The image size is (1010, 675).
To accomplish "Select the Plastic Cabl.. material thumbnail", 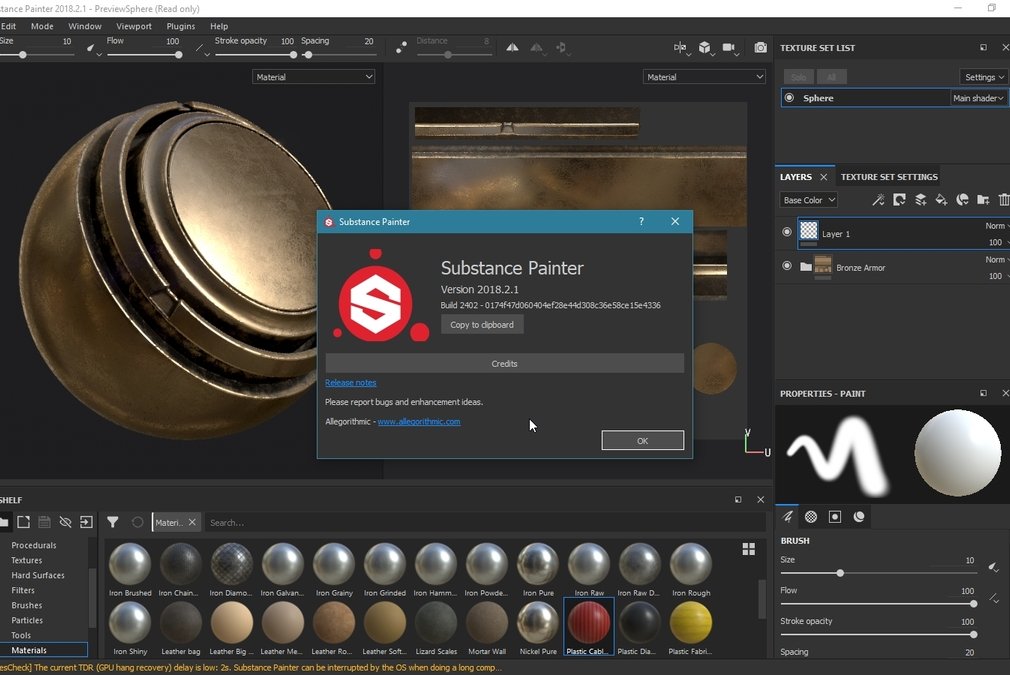I will (588, 627).
